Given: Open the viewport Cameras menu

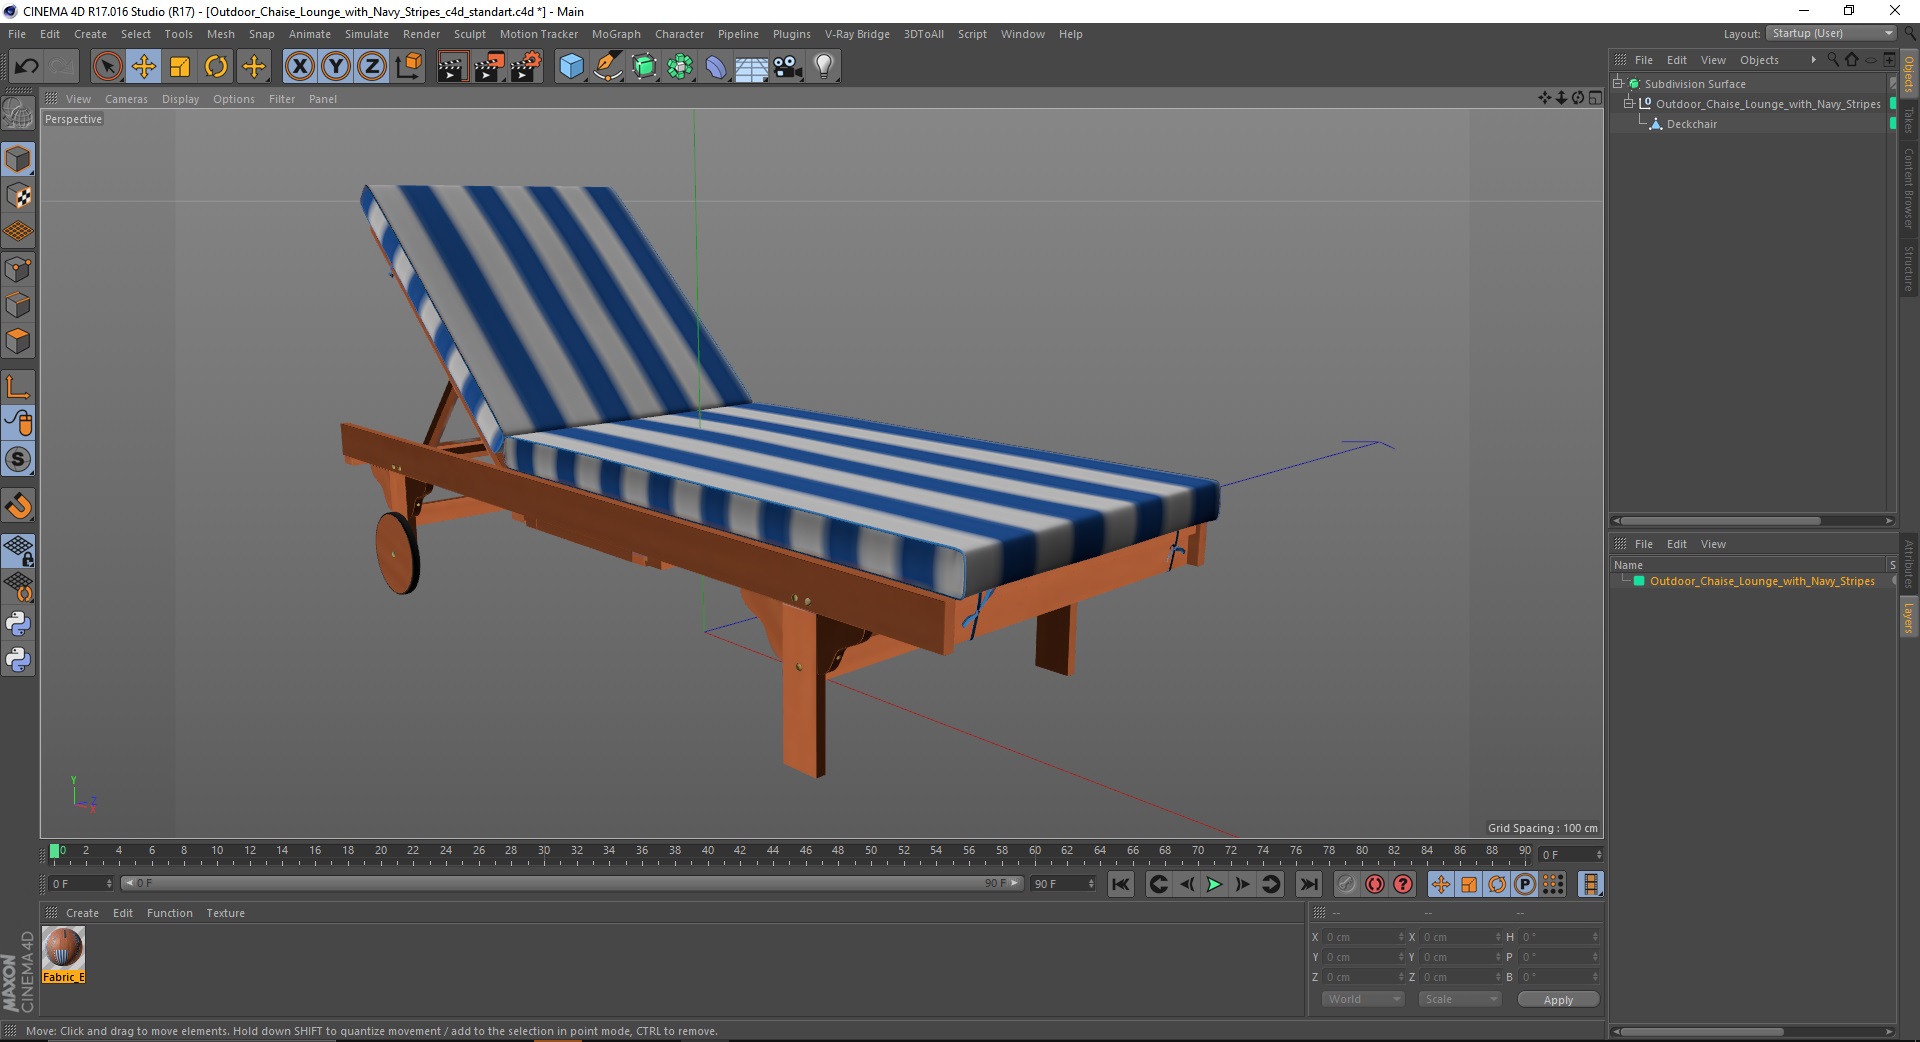Looking at the screenshot, I should pos(126,99).
